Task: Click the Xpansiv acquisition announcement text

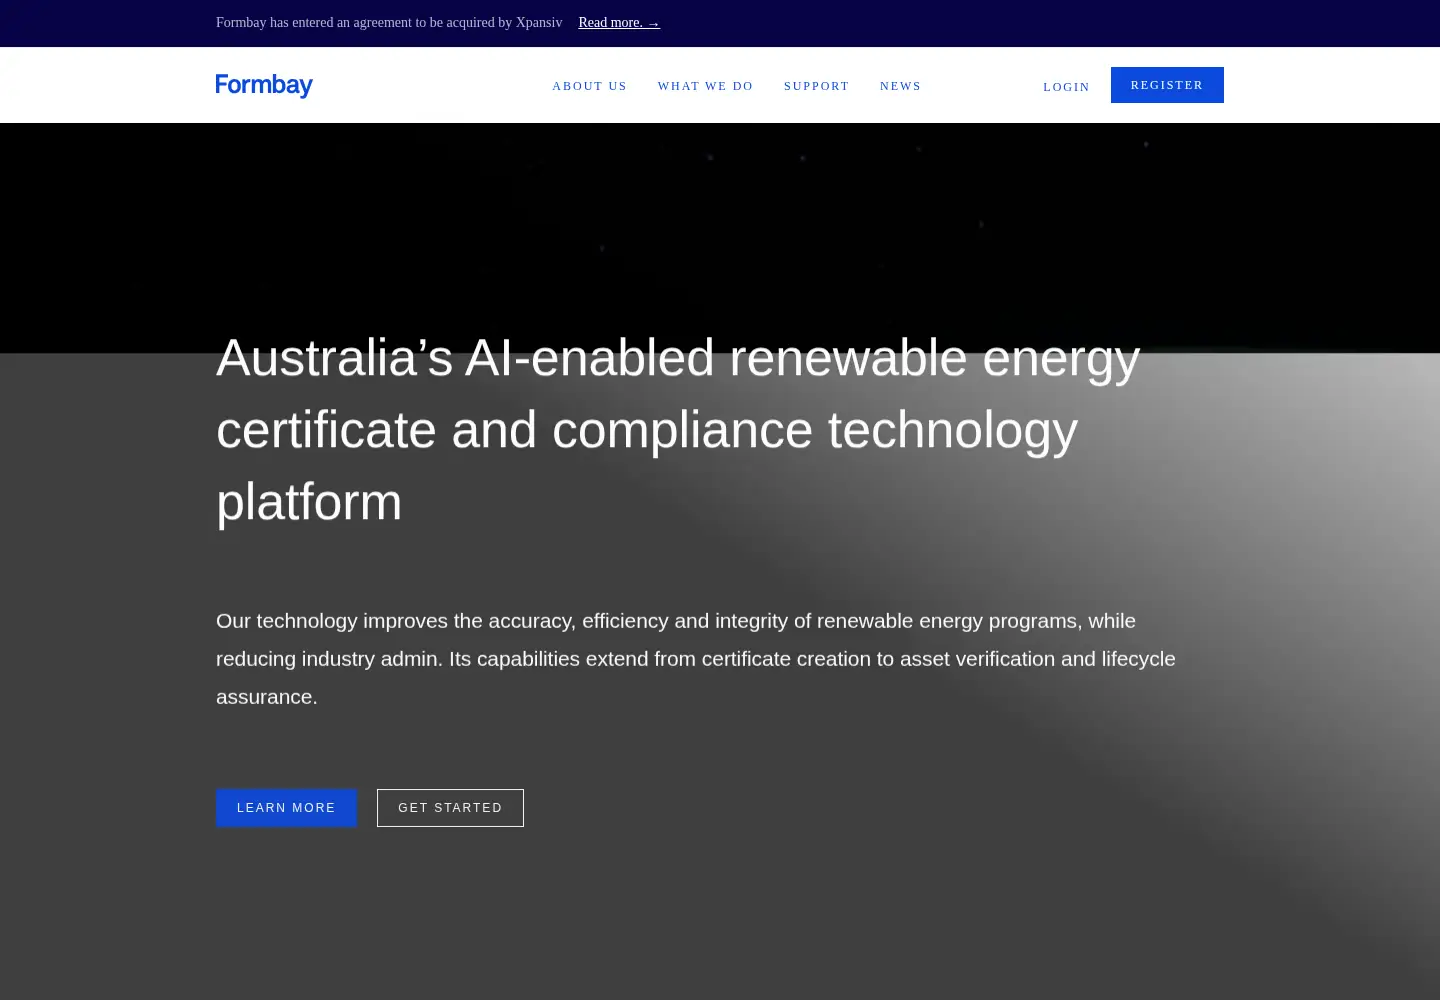Action: [x=389, y=22]
